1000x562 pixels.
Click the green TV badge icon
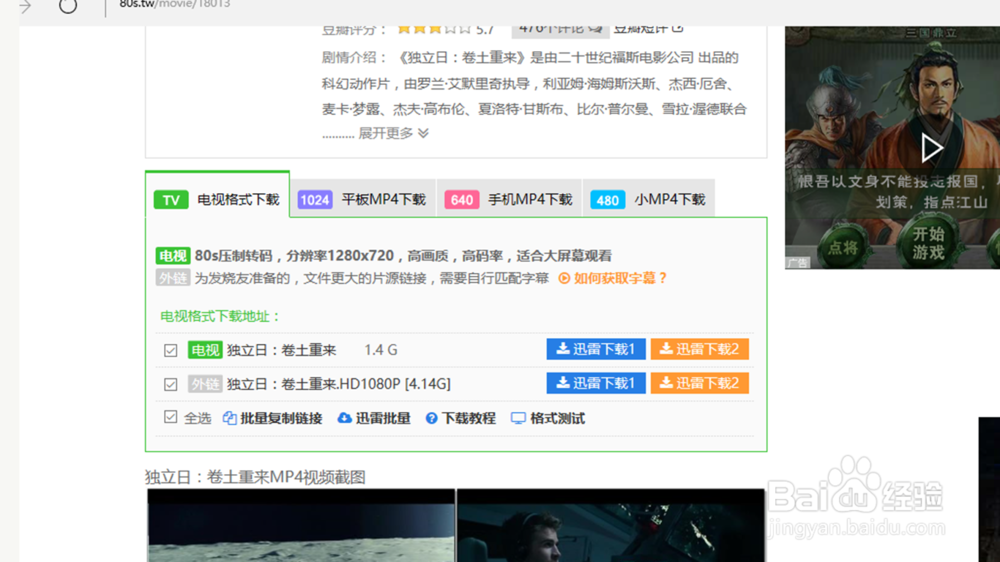pyautogui.click(x=171, y=200)
